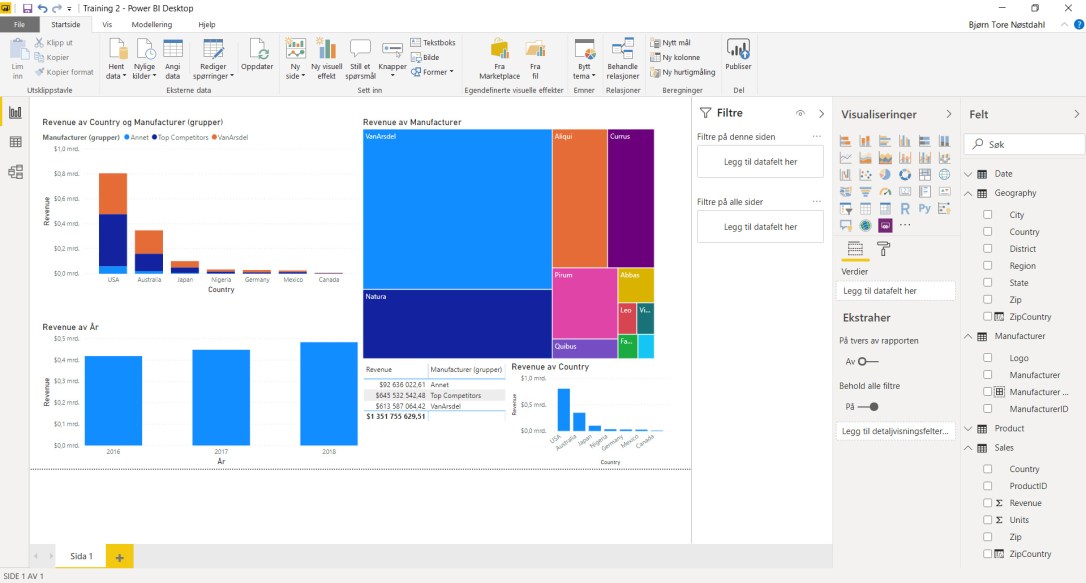The image size is (1086, 583).
Task: Check the District field
Action: point(988,249)
